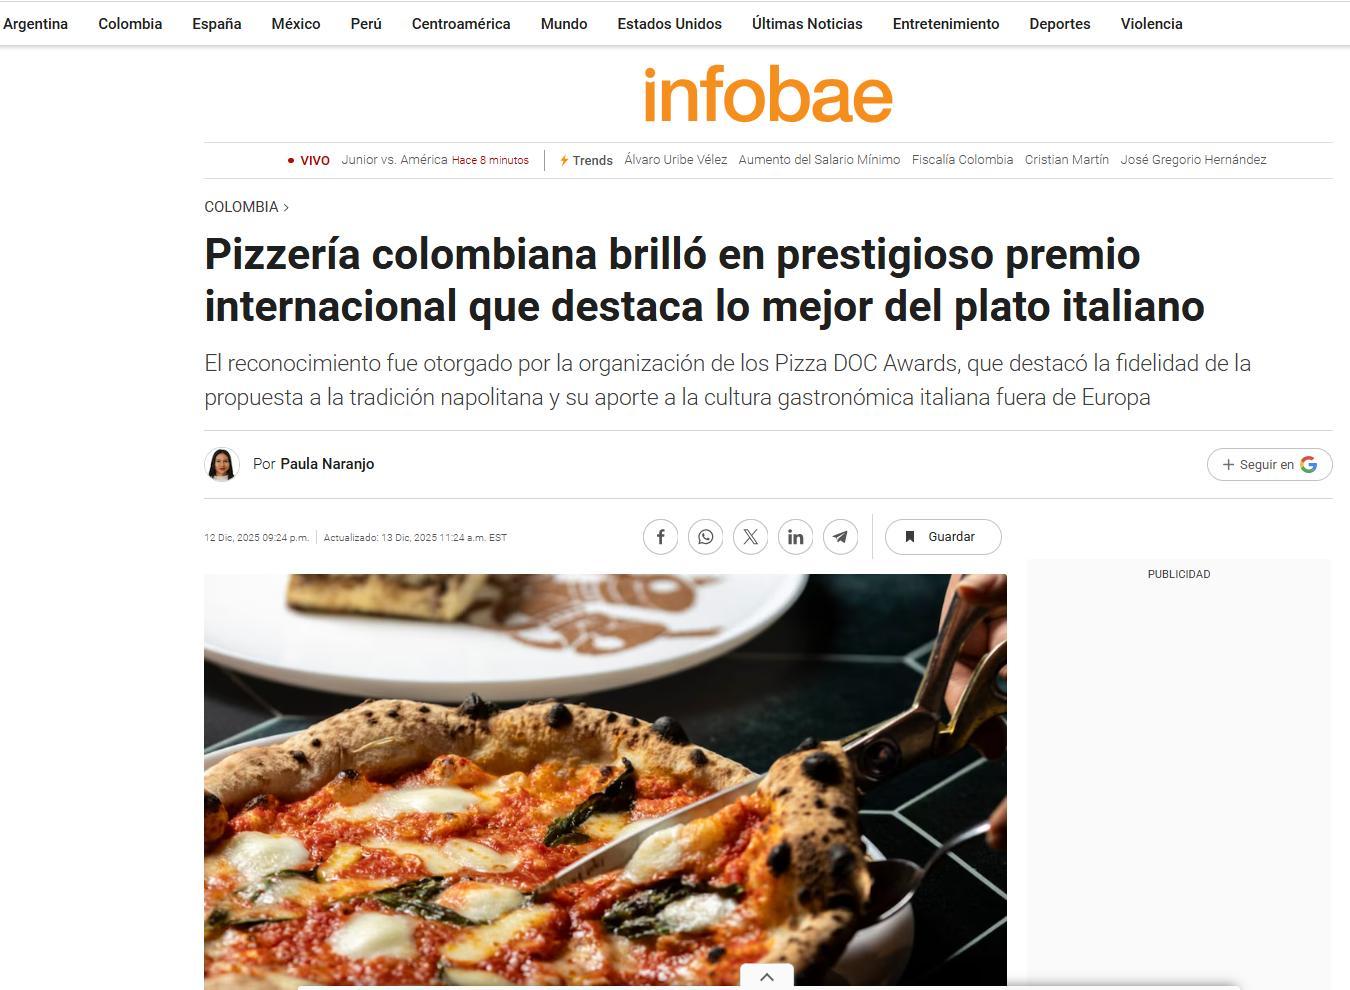The height and width of the screenshot is (990, 1350).
Task: Expand the bottom panel chevron up
Action: [x=767, y=977]
